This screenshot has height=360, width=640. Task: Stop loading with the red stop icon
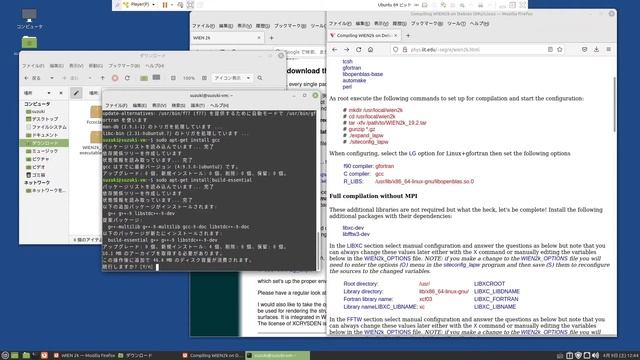coord(115,78)
